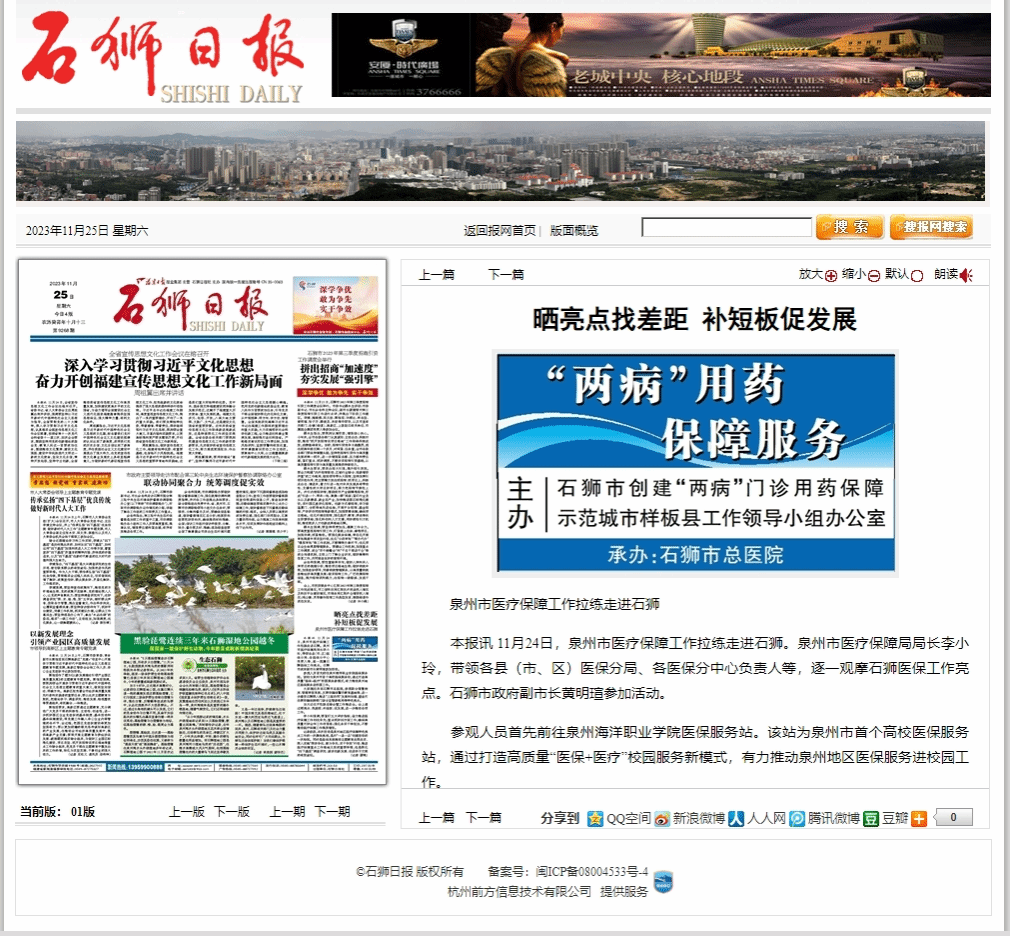Open 版面概览 page overview link
1010x936 pixels.
tap(574, 230)
